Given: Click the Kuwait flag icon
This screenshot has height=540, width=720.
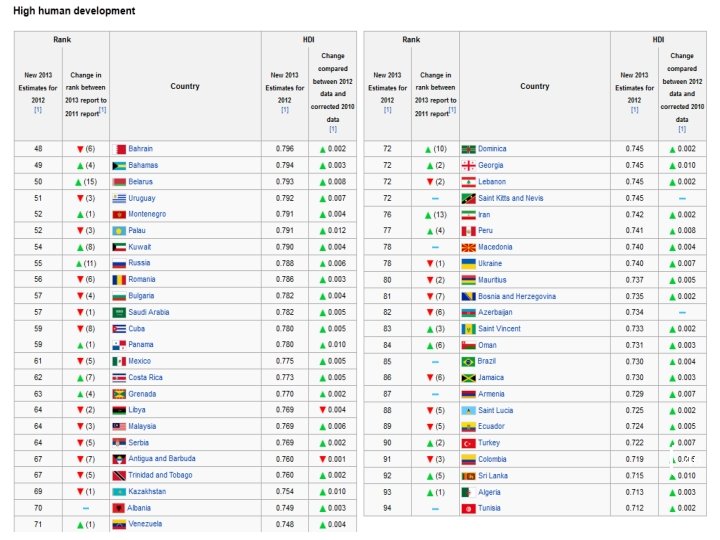Looking at the screenshot, I should pyautogui.click(x=119, y=248).
